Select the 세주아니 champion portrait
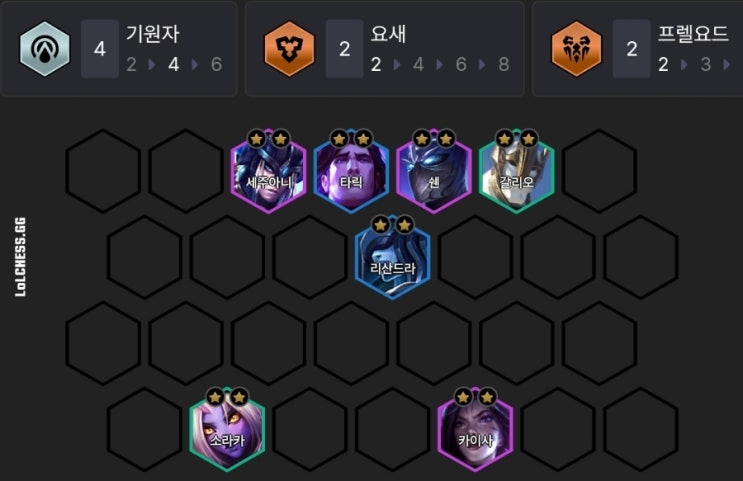This screenshot has height=481, width=743. 268,171
